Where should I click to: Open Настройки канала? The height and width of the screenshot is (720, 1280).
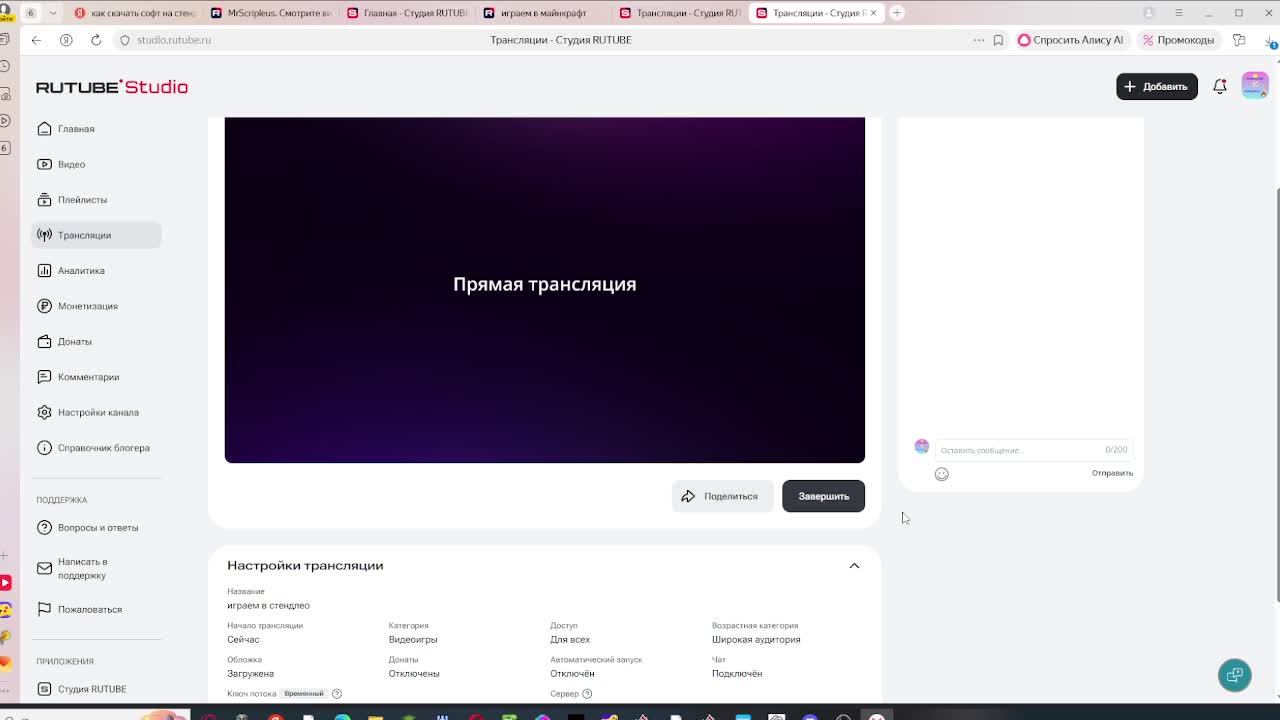[x=96, y=413]
